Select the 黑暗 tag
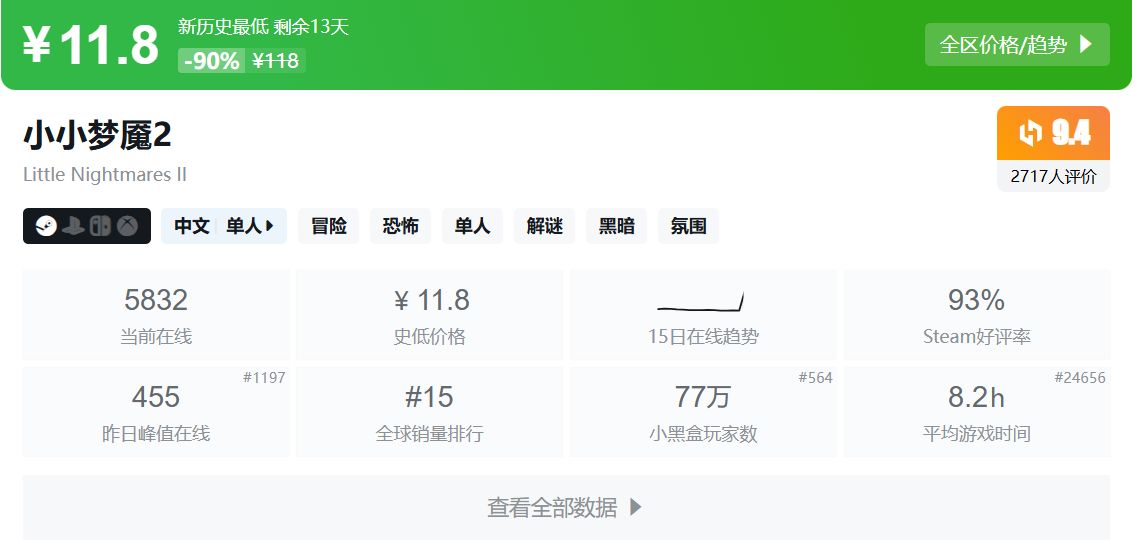The image size is (1135, 556). (617, 226)
